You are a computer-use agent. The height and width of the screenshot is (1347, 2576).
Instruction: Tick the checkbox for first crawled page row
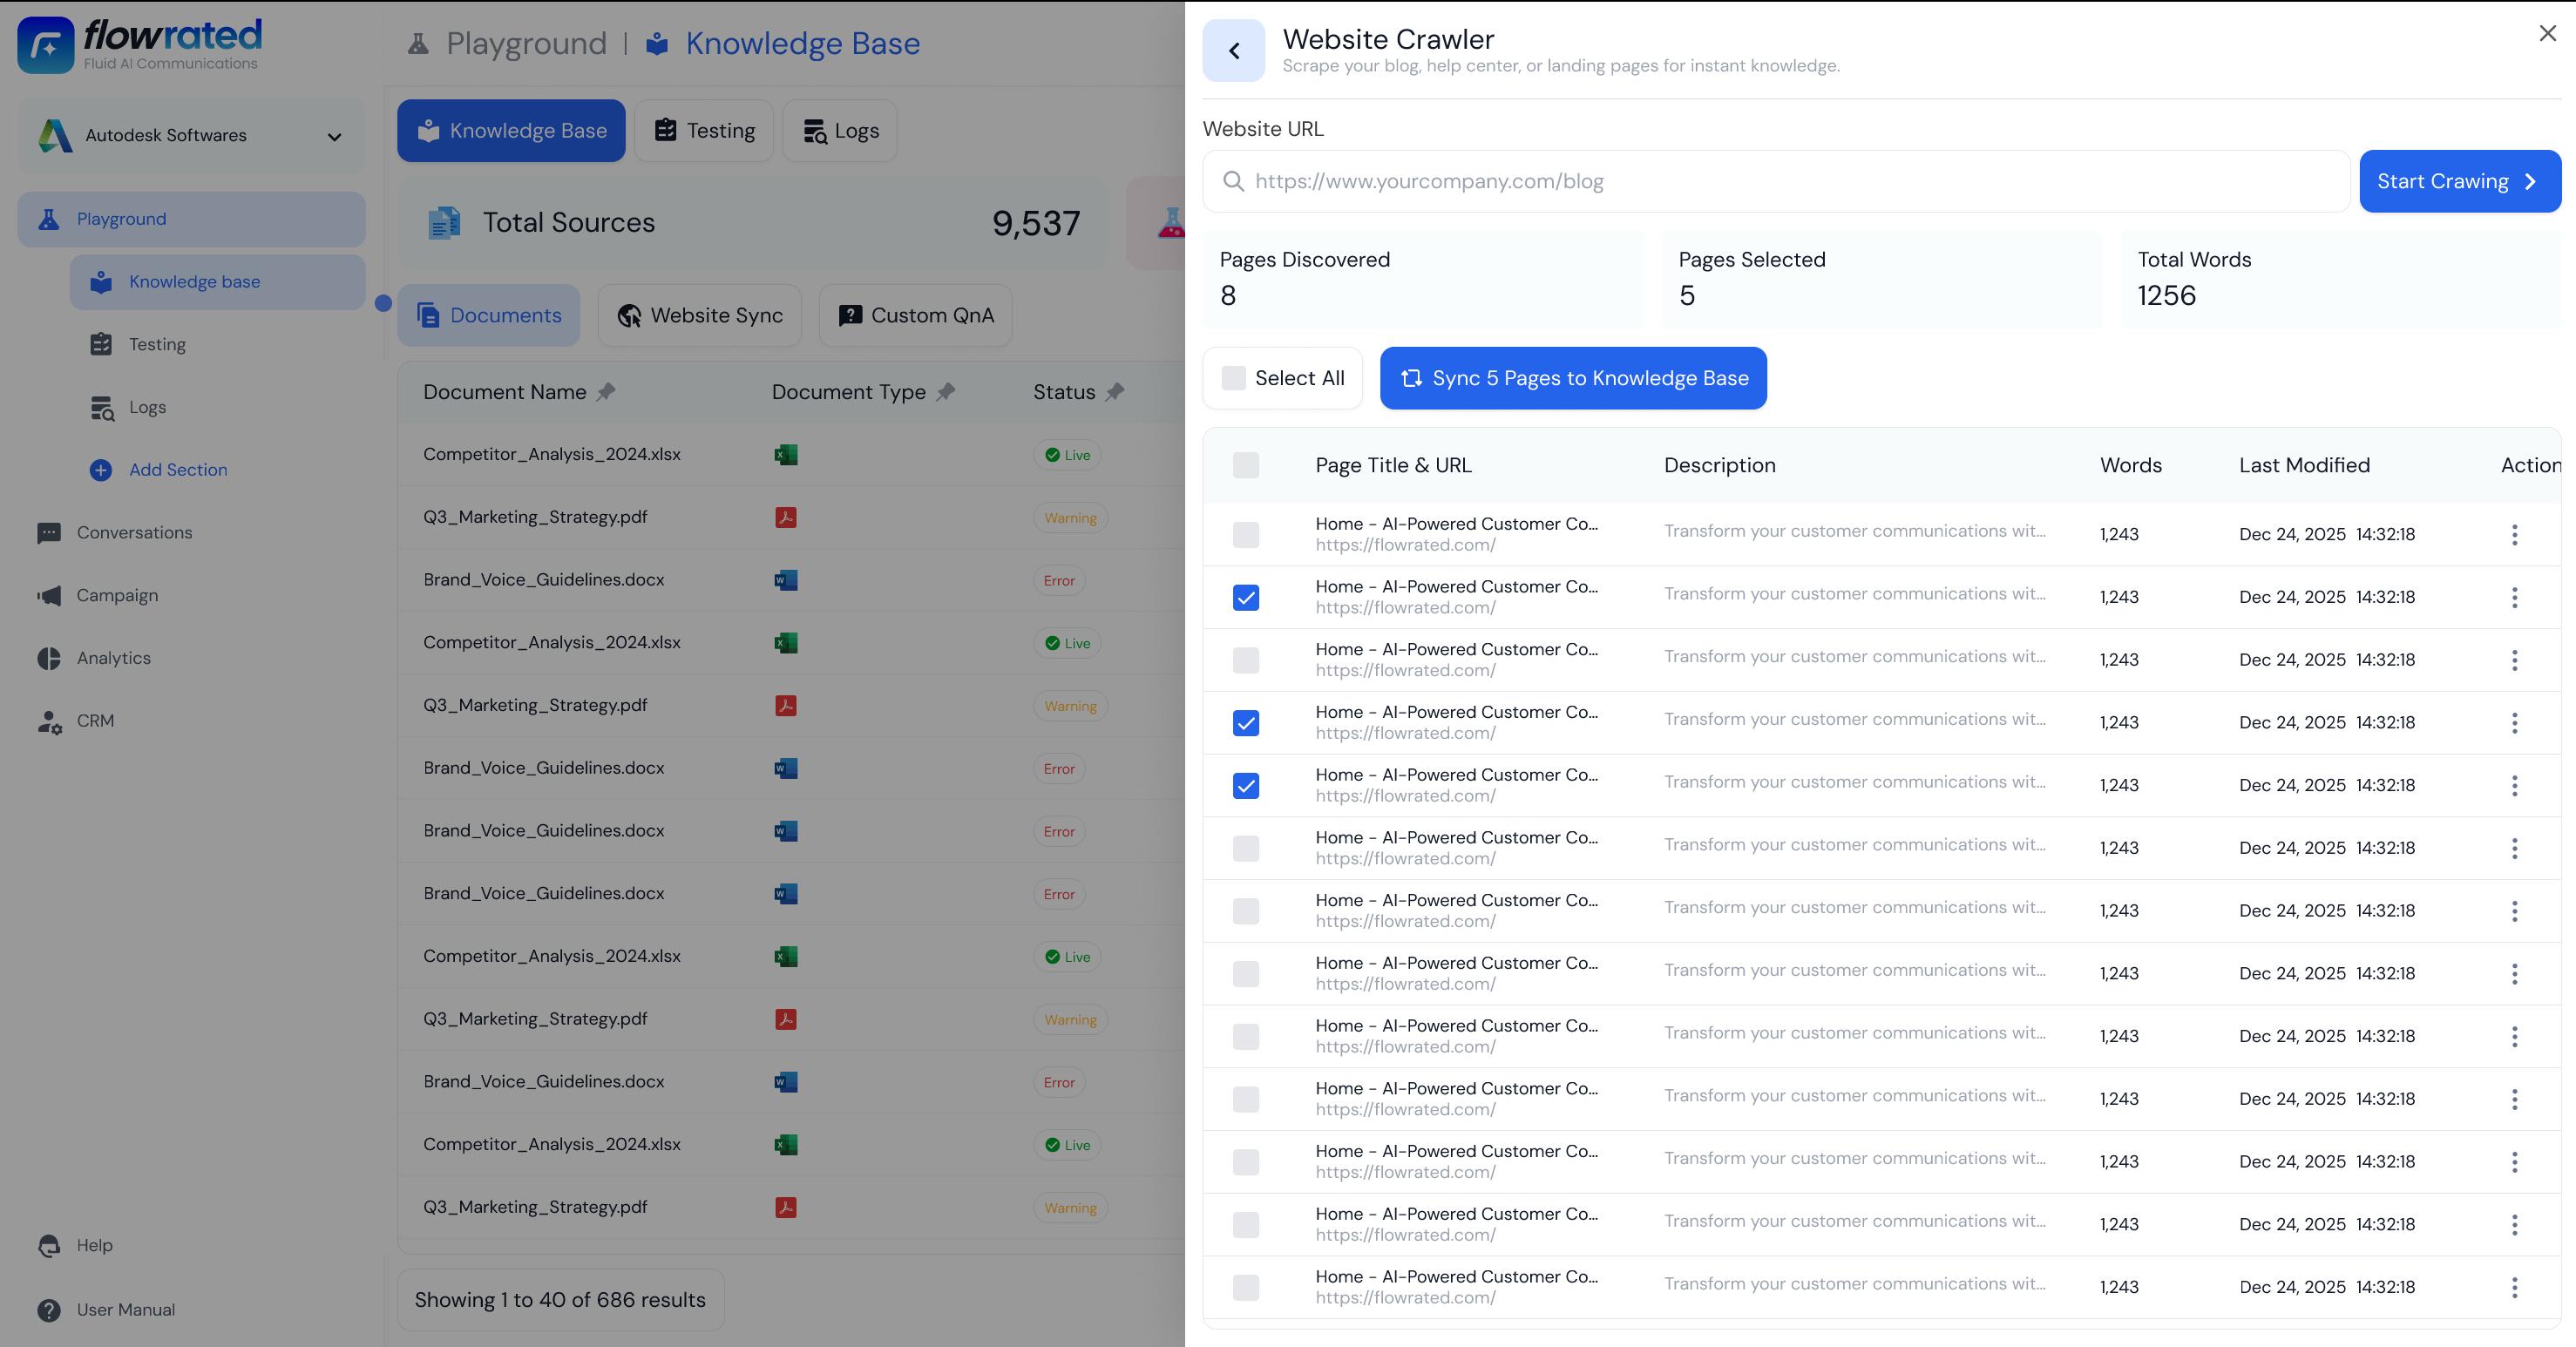pyautogui.click(x=1245, y=535)
